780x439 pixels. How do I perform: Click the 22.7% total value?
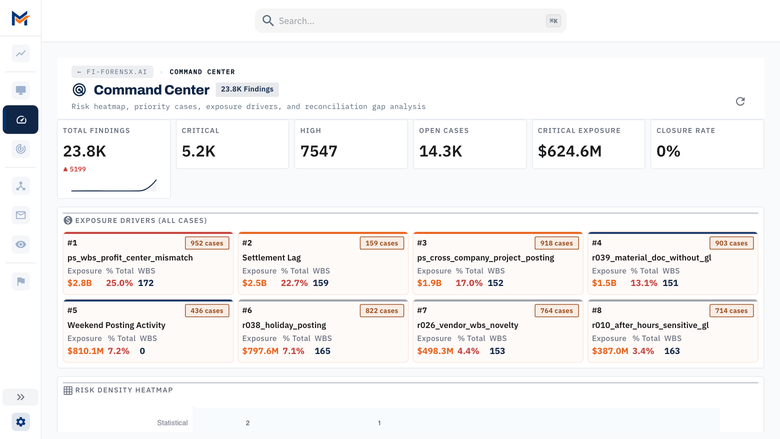(x=294, y=283)
